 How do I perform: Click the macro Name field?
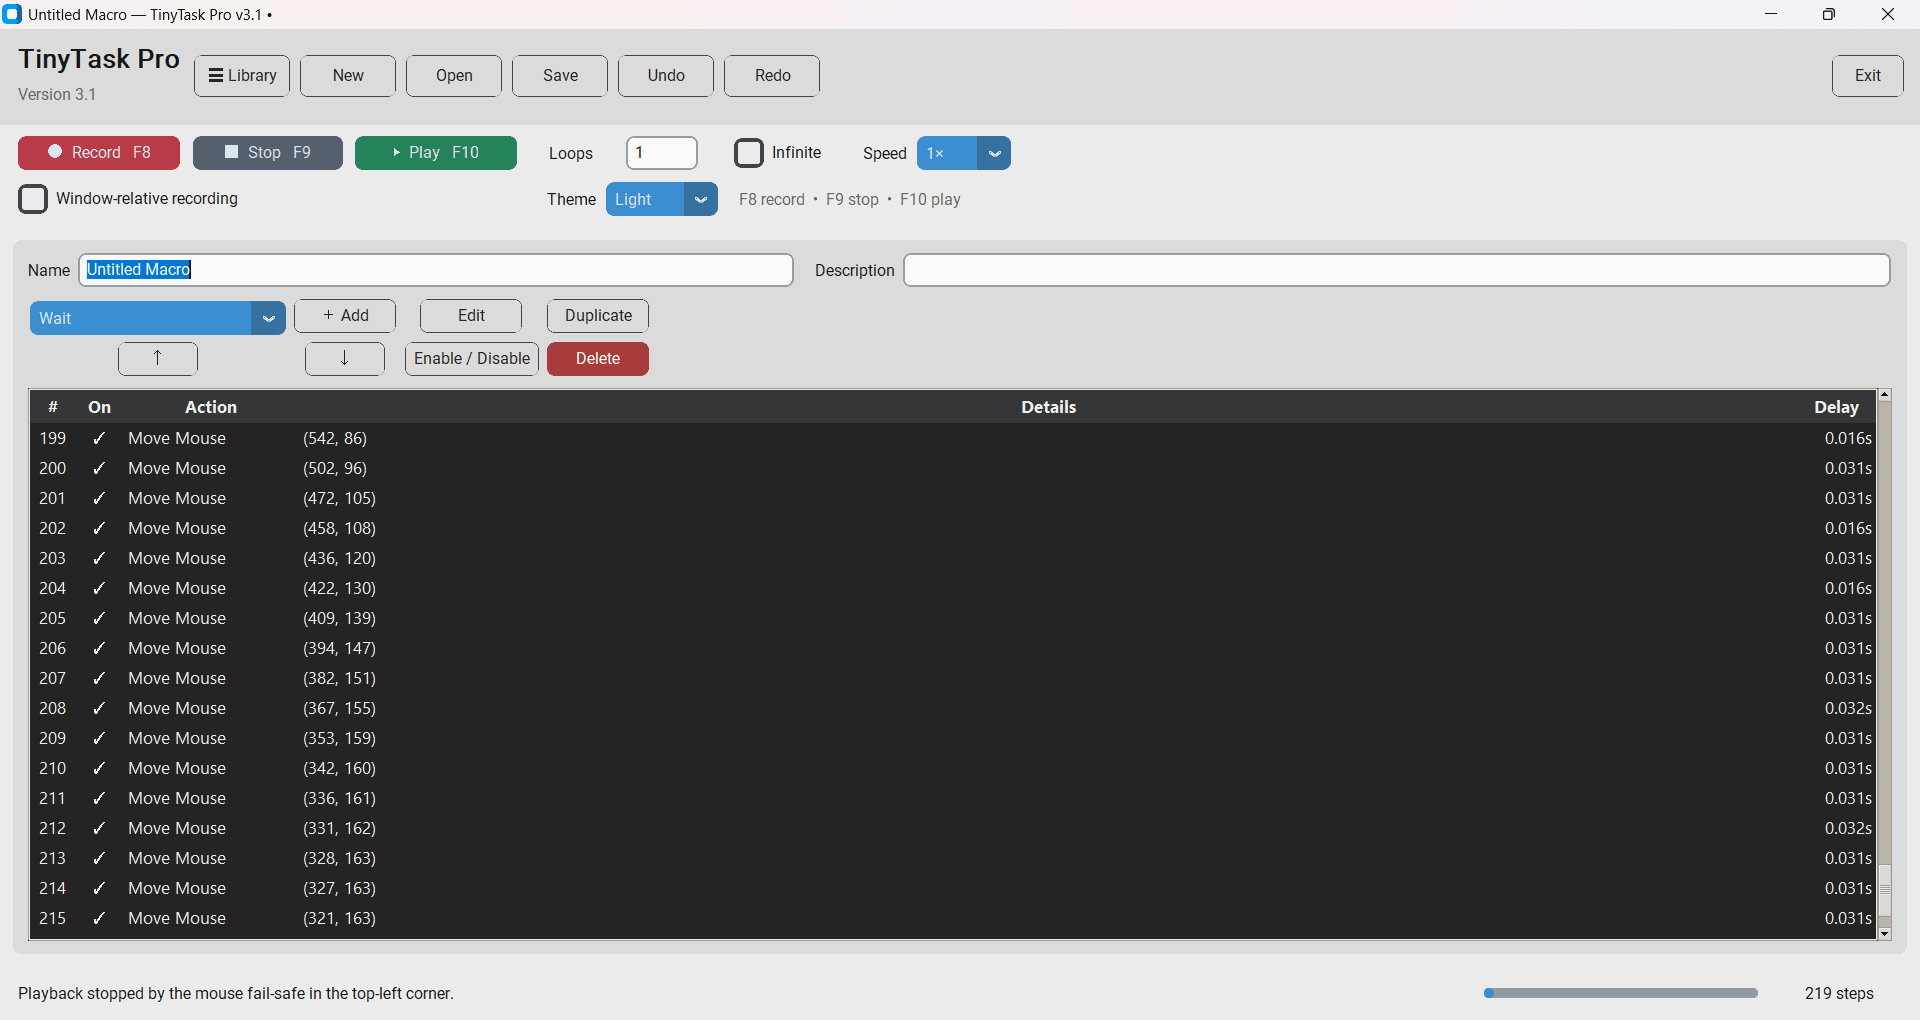coord(436,270)
